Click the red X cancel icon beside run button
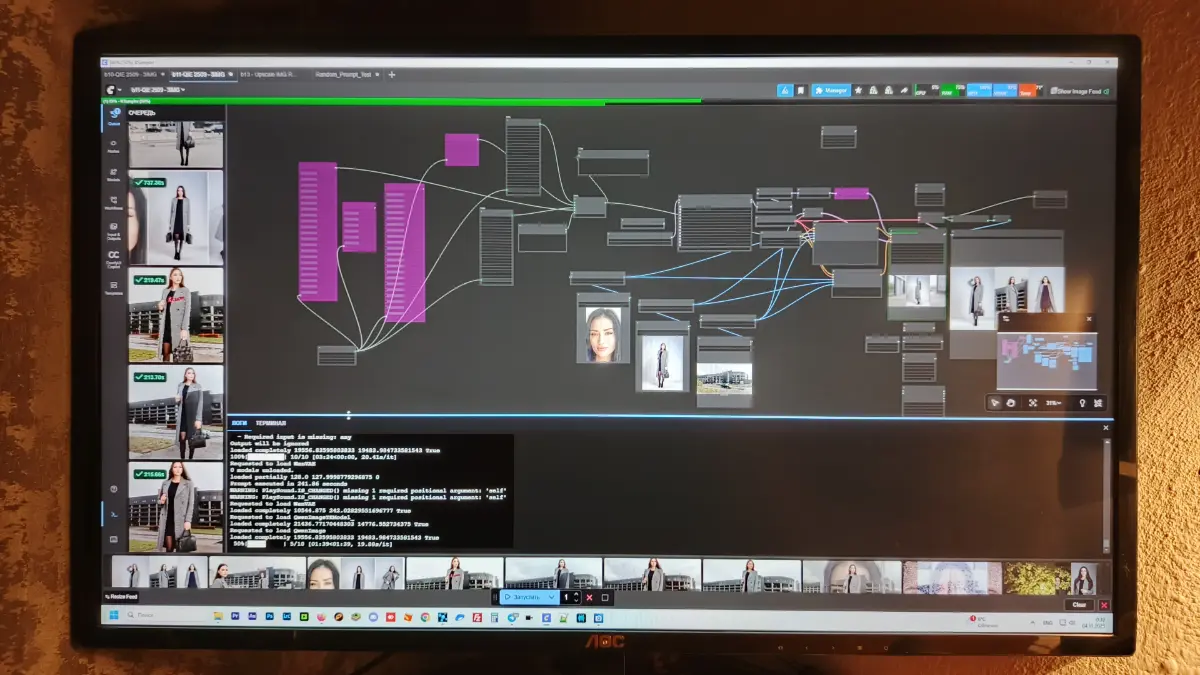Viewport: 1200px width, 675px height. point(589,597)
